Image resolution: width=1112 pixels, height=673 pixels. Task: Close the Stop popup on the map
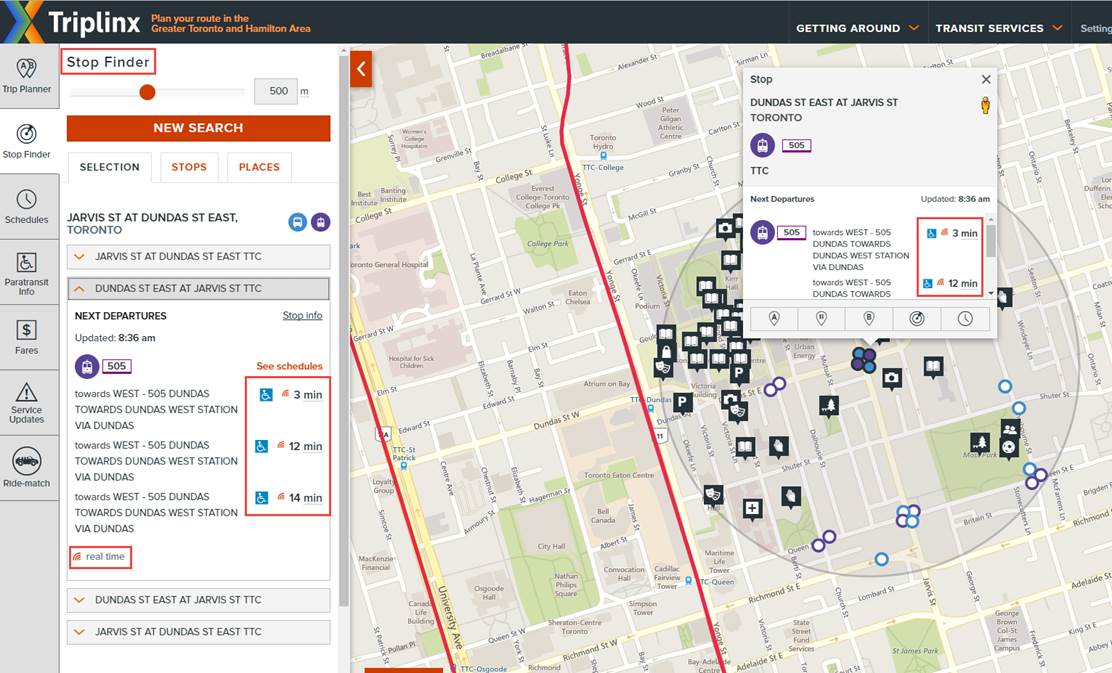tap(986, 79)
